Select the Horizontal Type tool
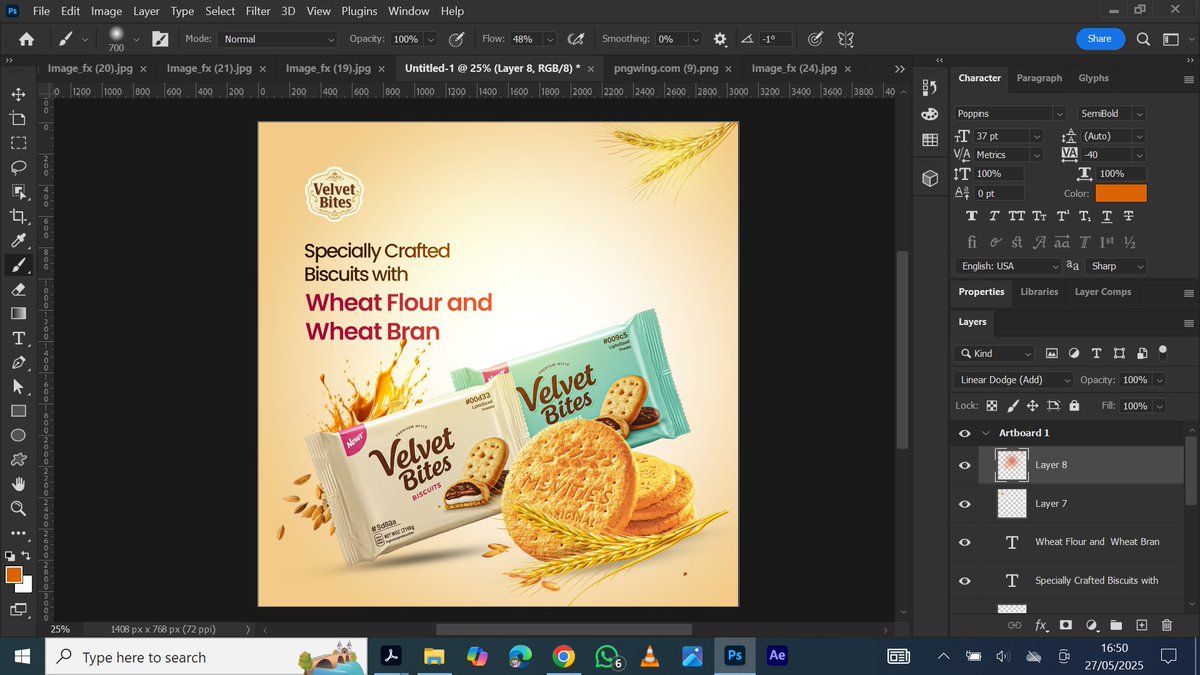This screenshot has width=1200, height=675. click(x=18, y=338)
